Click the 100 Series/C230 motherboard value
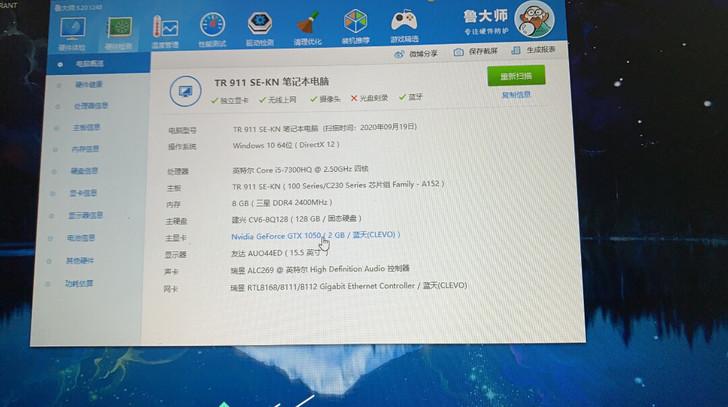728x407 pixels. coord(338,185)
